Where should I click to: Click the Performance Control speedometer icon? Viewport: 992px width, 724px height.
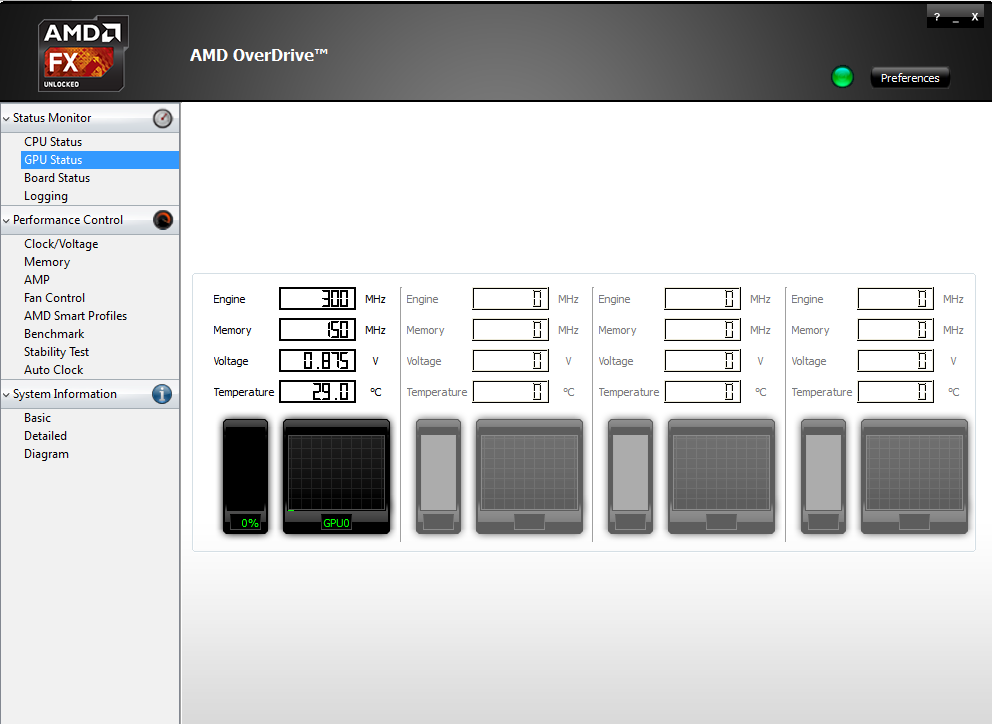tap(163, 220)
